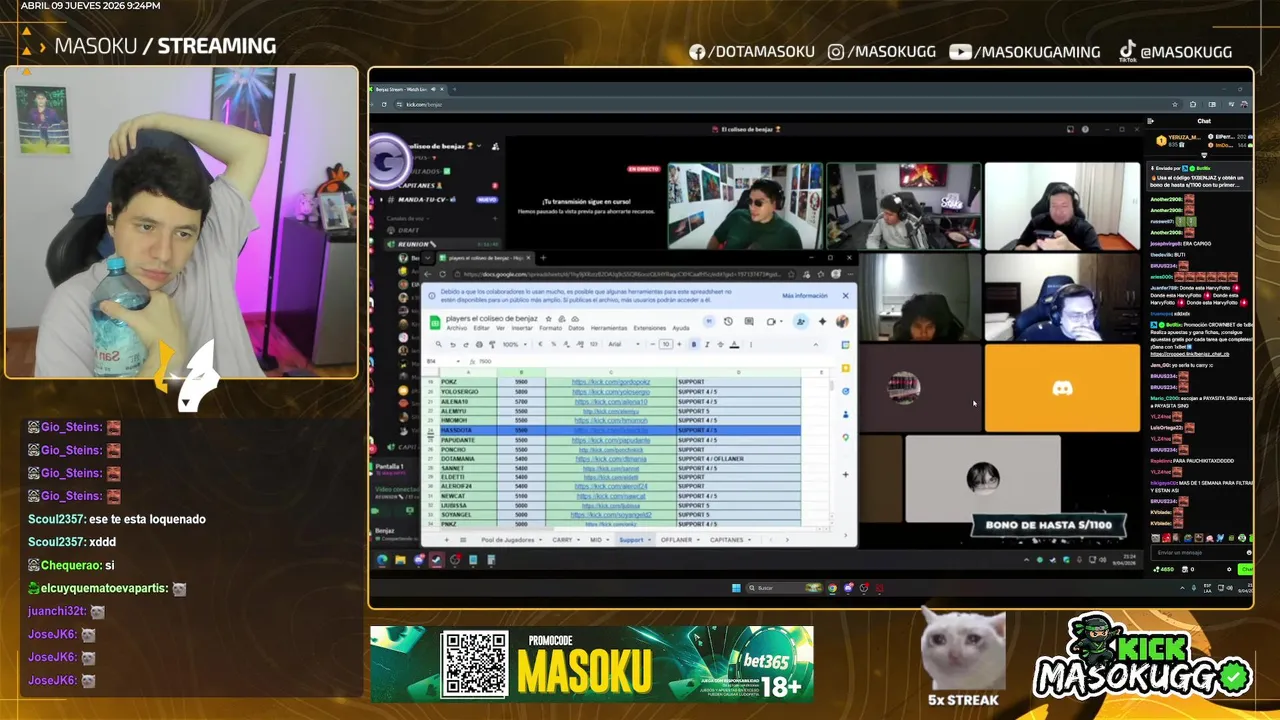
Task: Open new tab in spreadsheet browser window
Action: [543, 258]
